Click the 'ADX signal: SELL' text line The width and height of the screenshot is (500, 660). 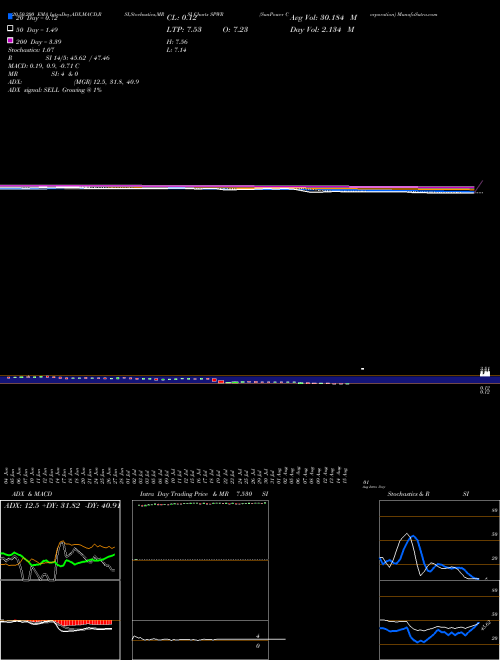point(55,90)
